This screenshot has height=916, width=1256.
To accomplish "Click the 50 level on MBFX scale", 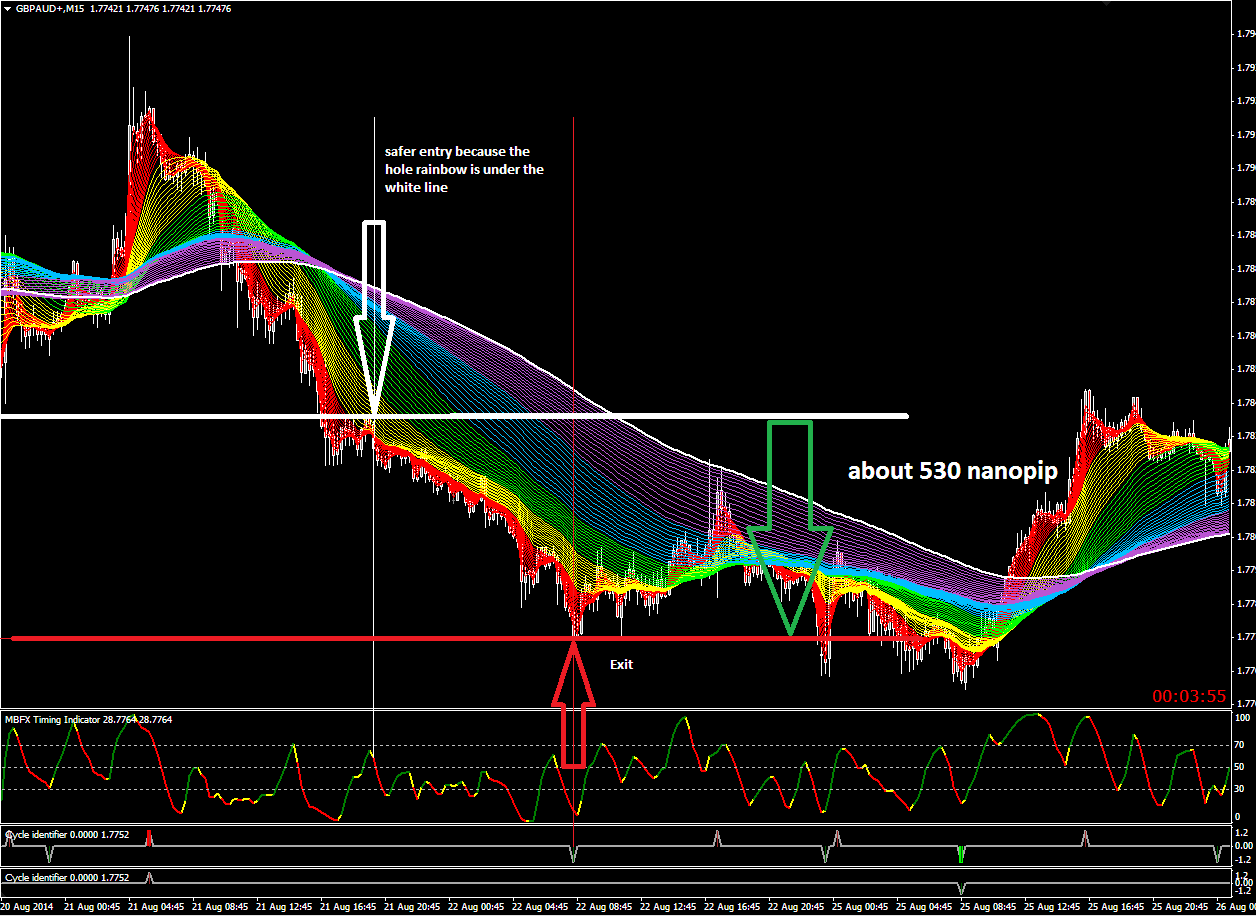I will [x=1241, y=767].
